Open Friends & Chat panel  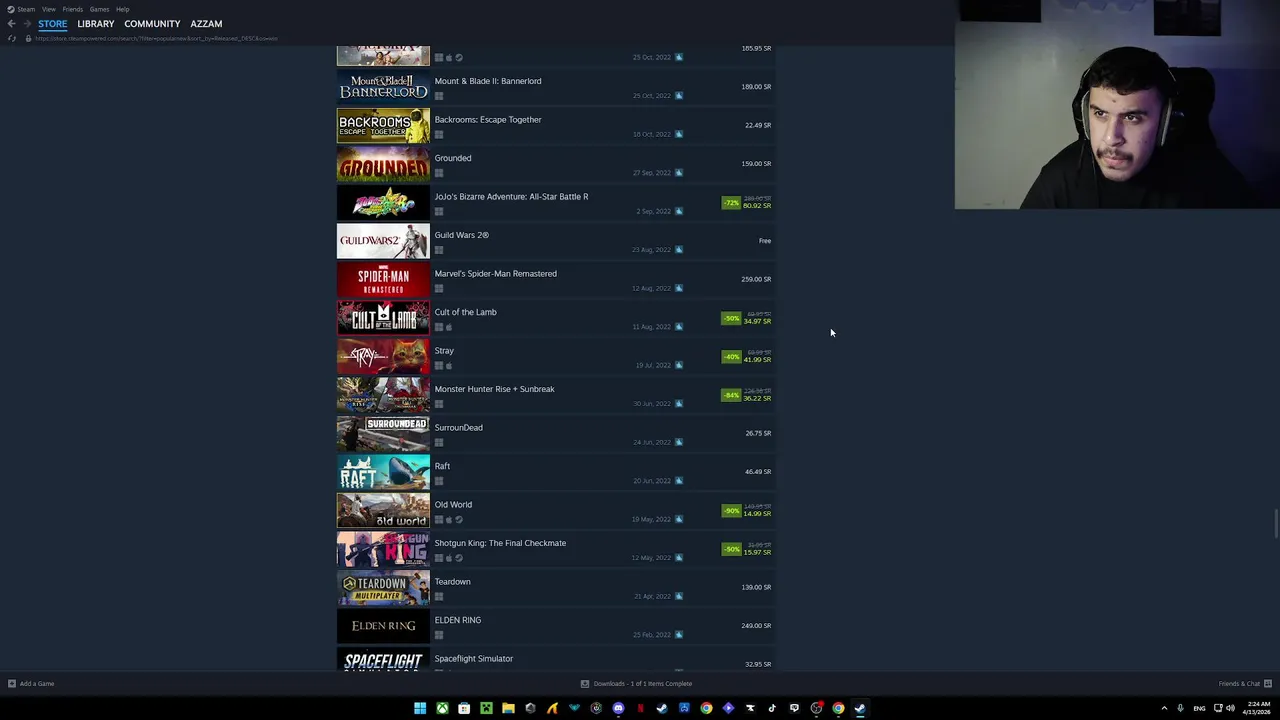[x=1245, y=684]
